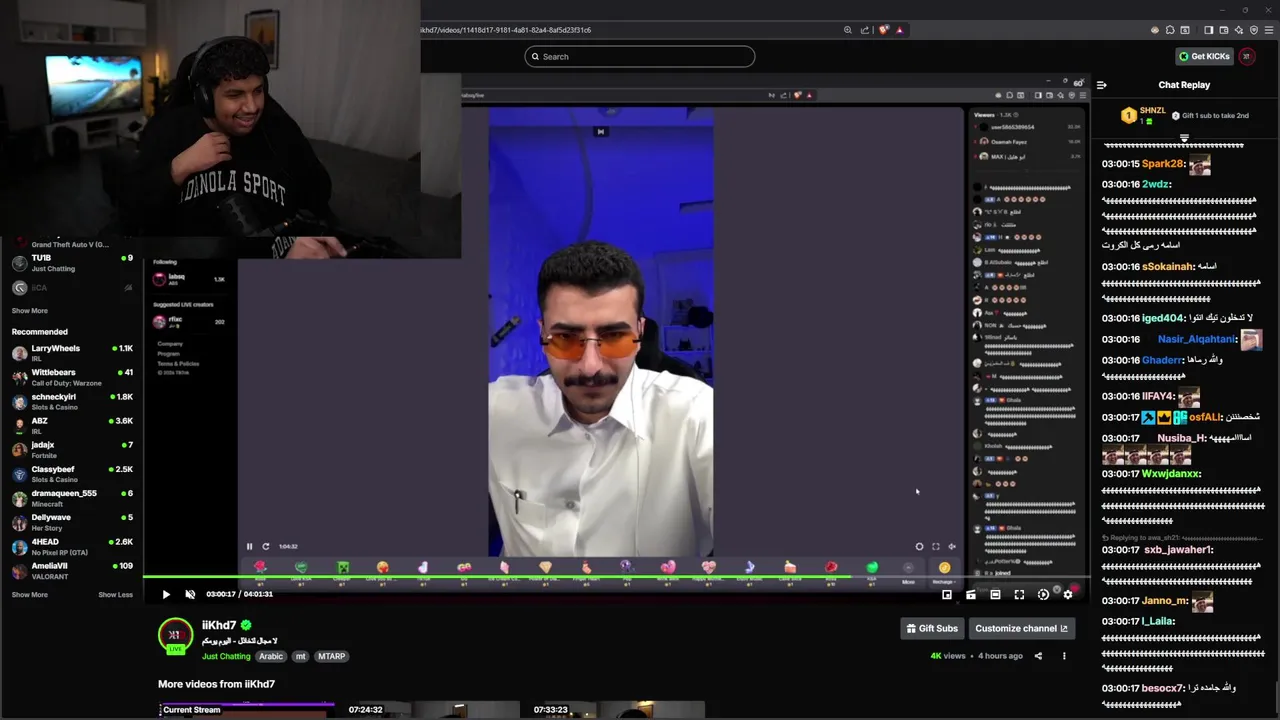The width and height of the screenshot is (1280, 720).
Task: Toggle fullscreen in the video player
Action: point(1019,594)
